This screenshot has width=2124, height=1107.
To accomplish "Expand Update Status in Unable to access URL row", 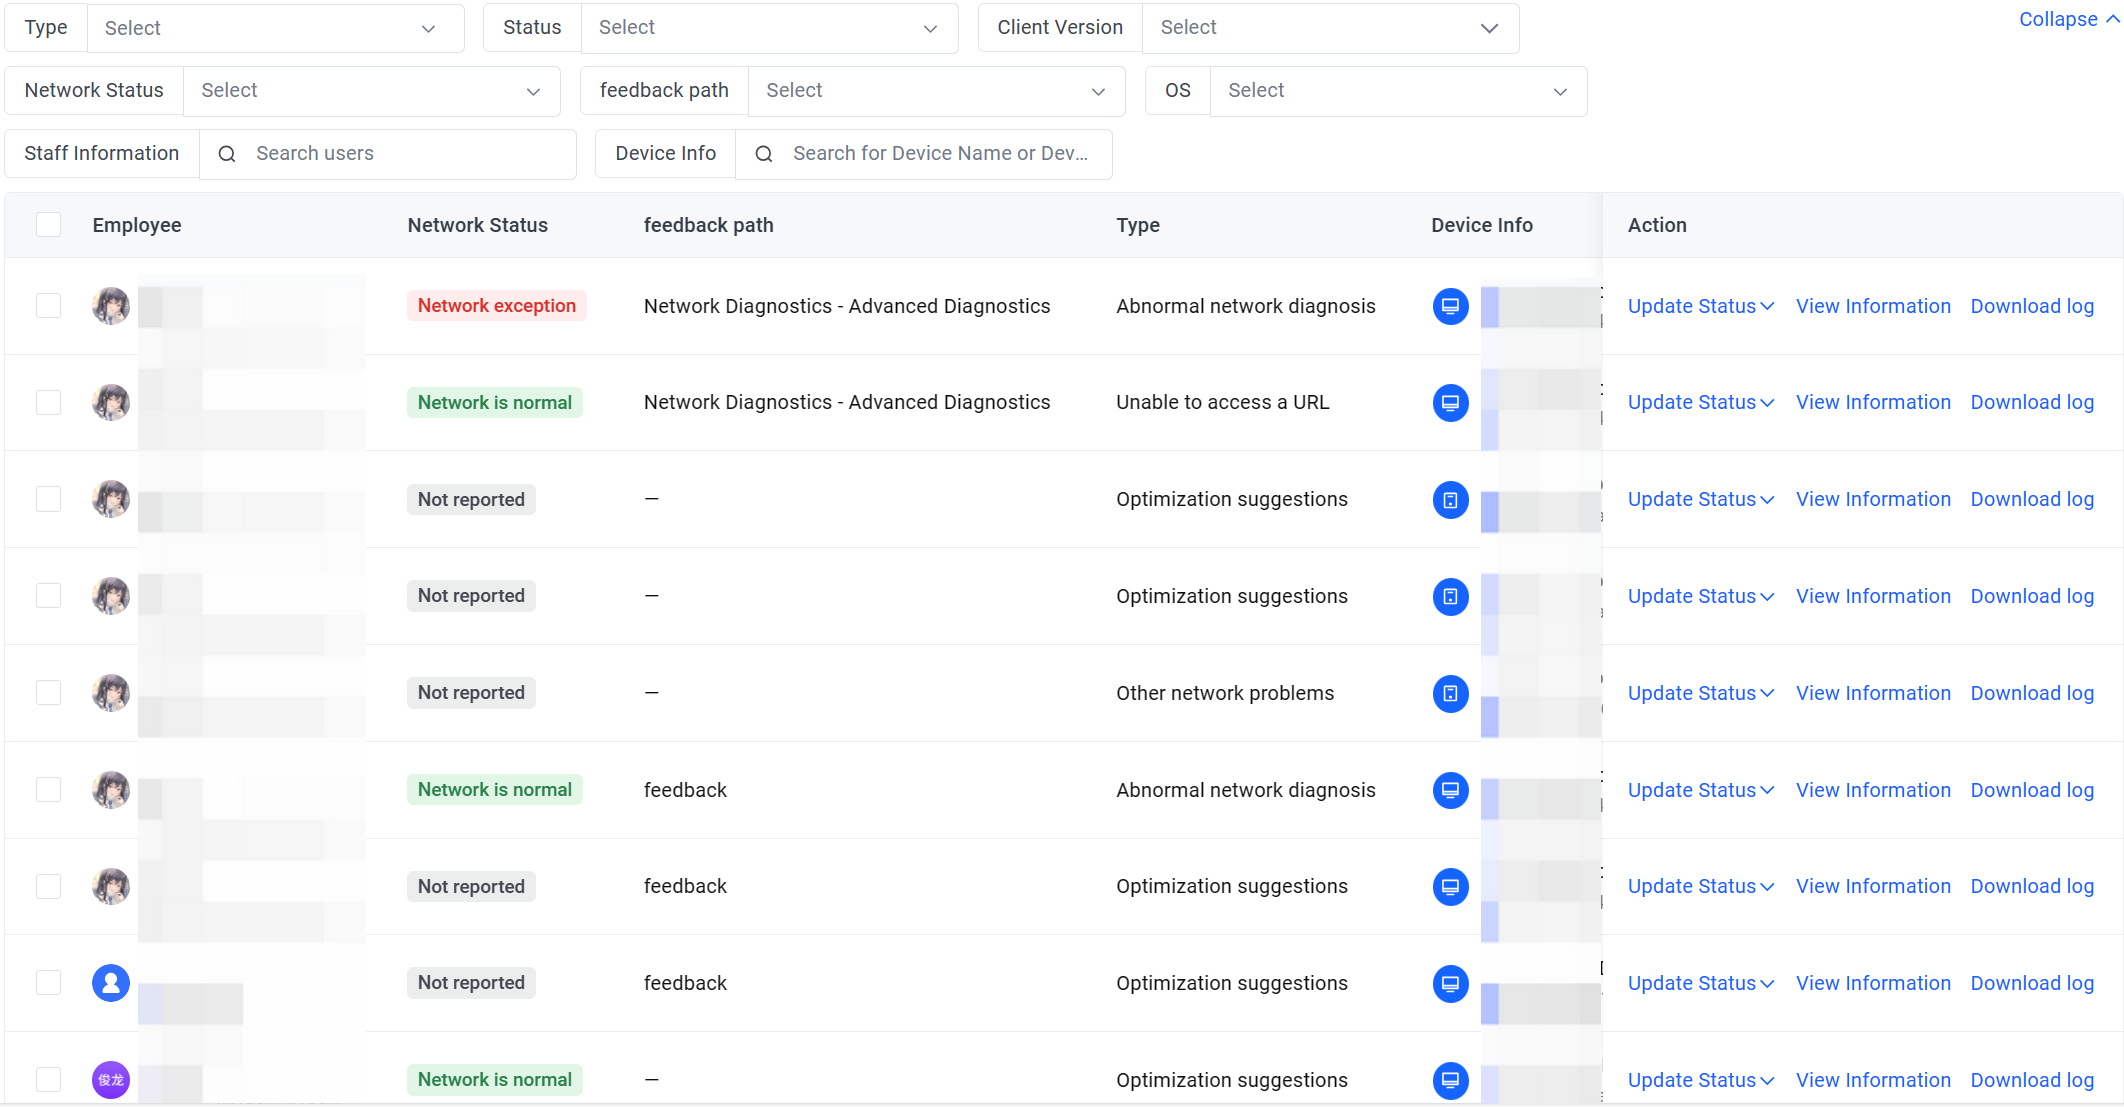I will [x=1701, y=403].
